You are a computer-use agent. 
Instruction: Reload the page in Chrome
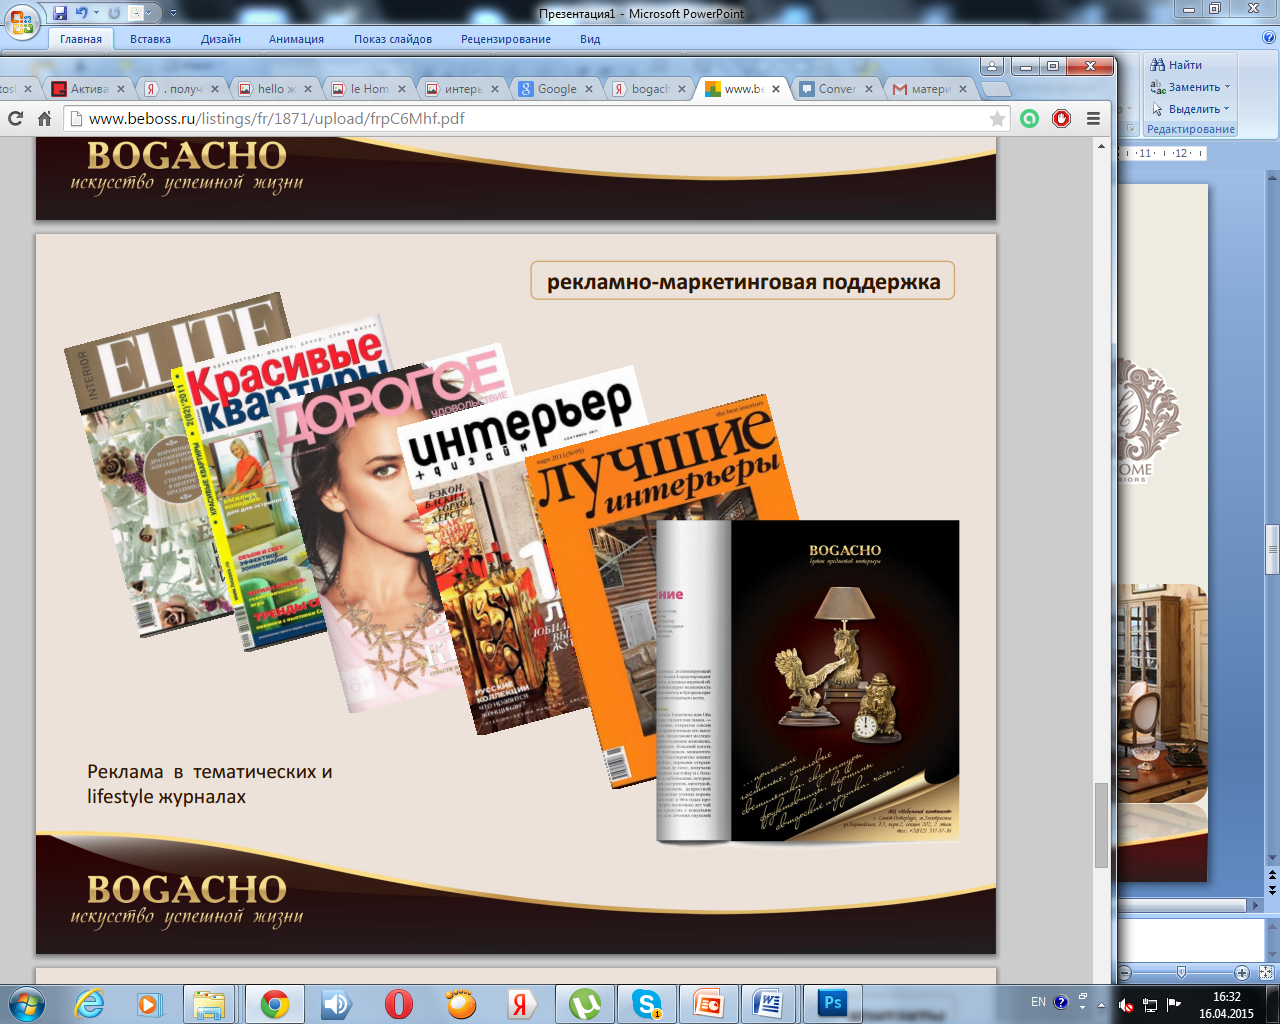(x=15, y=118)
